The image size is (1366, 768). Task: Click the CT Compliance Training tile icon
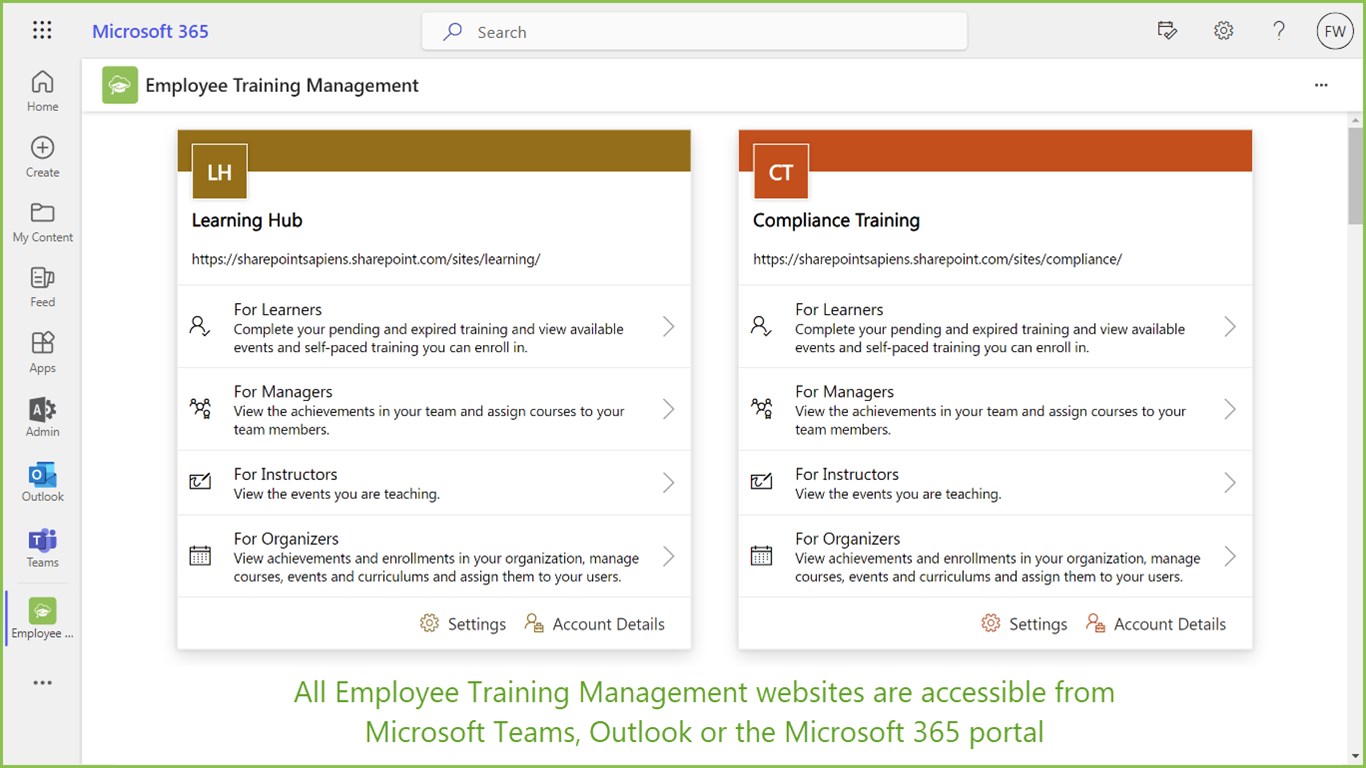pyautogui.click(x=781, y=172)
